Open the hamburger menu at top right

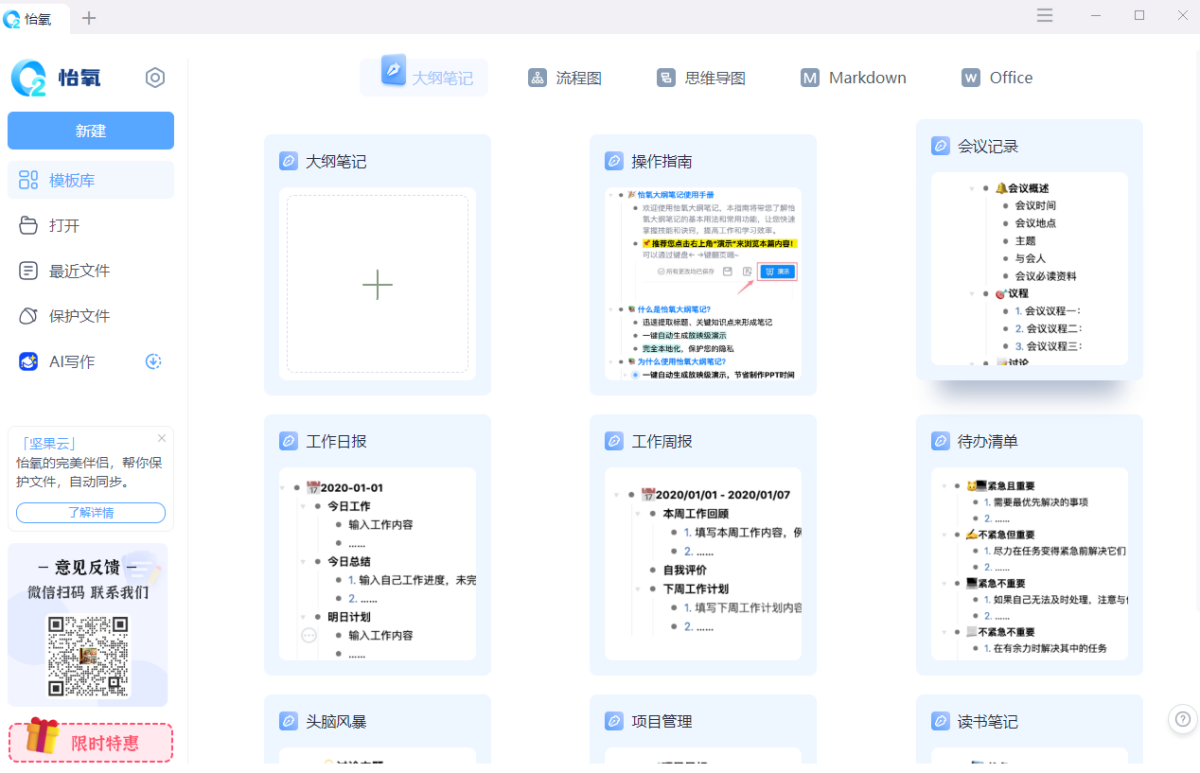1044,15
